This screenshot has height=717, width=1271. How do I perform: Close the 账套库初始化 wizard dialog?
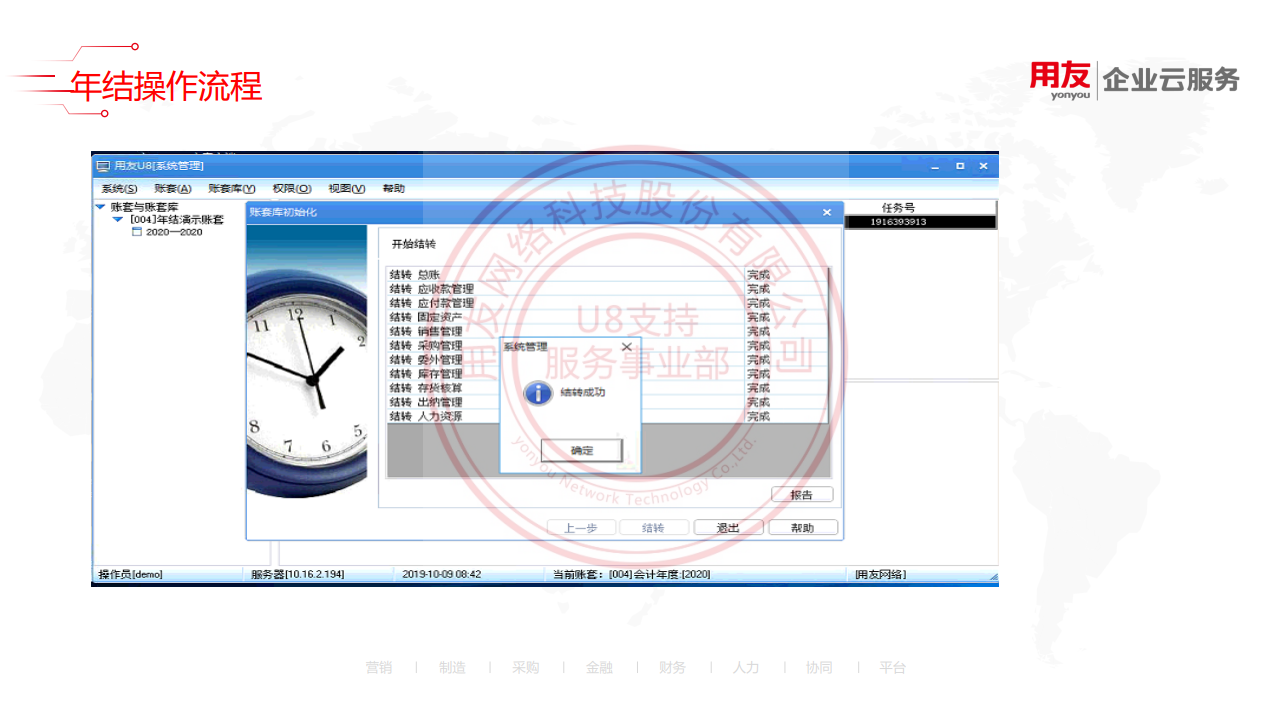click(827, 212)
